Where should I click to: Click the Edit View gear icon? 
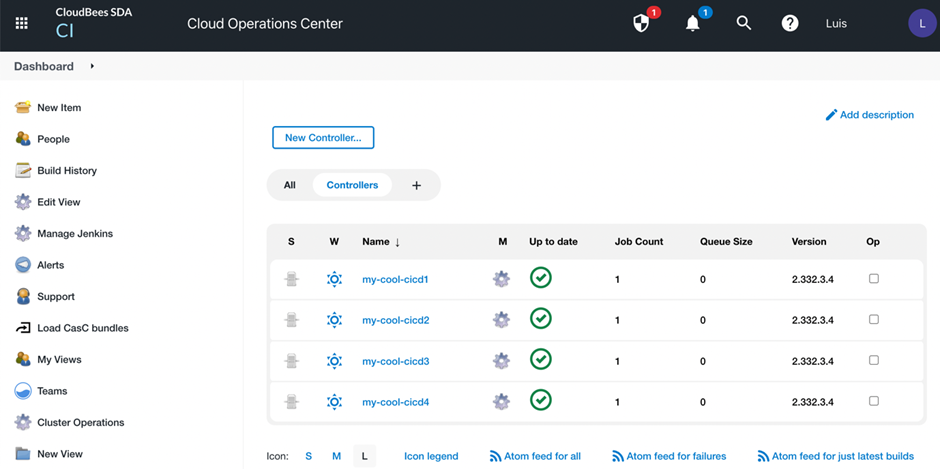23,202
